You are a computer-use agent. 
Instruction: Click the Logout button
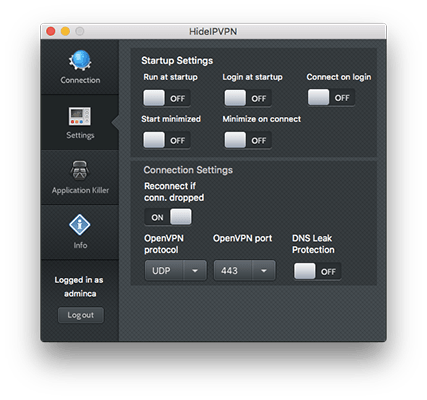(81, 315)
